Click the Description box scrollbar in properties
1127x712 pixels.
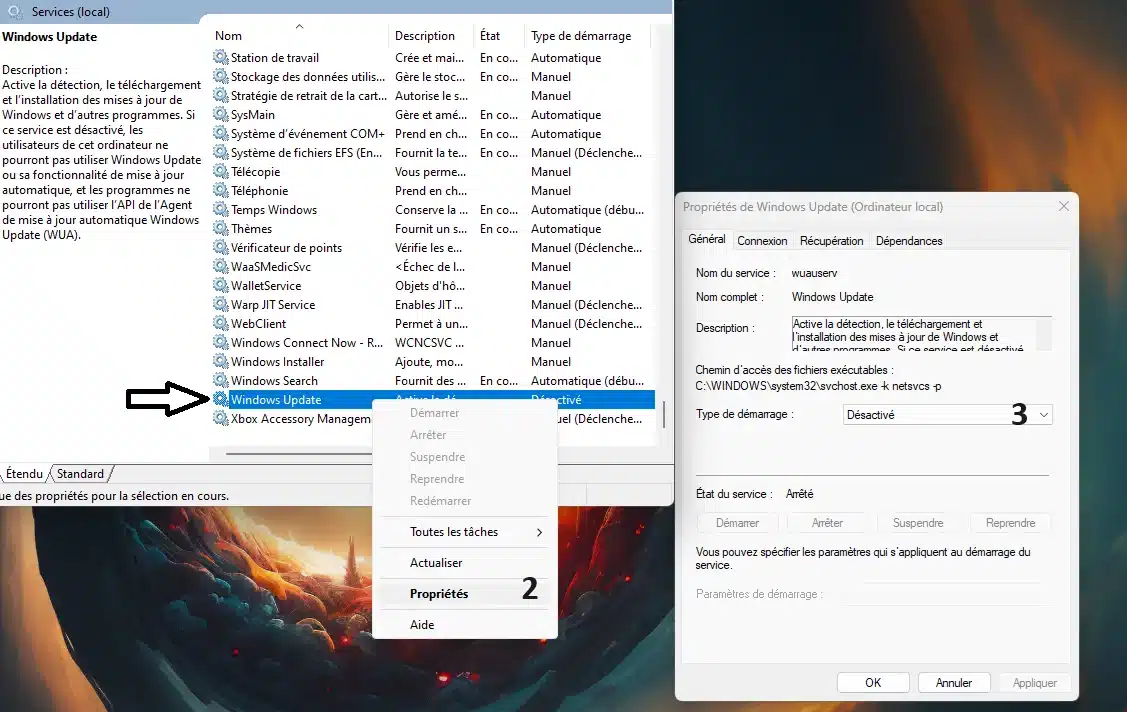coord(1044,333)
